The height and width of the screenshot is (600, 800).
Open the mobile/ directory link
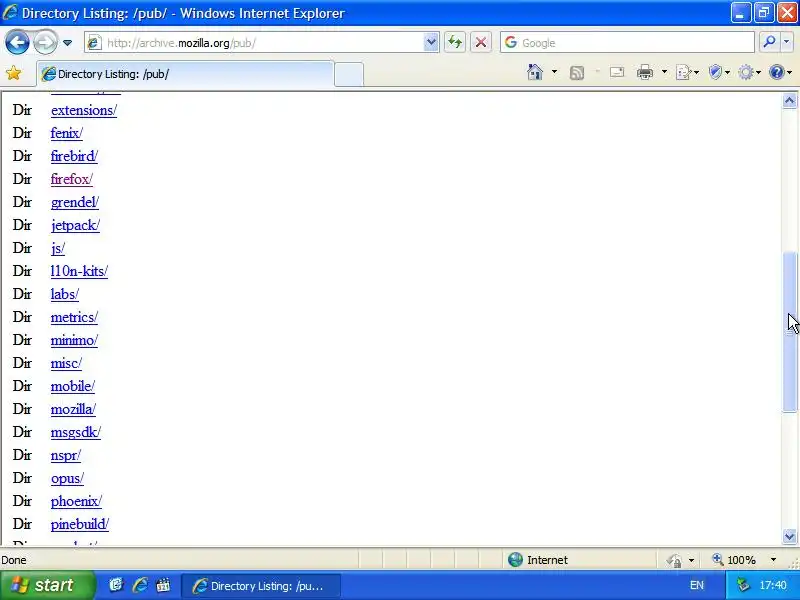point(72,386)
